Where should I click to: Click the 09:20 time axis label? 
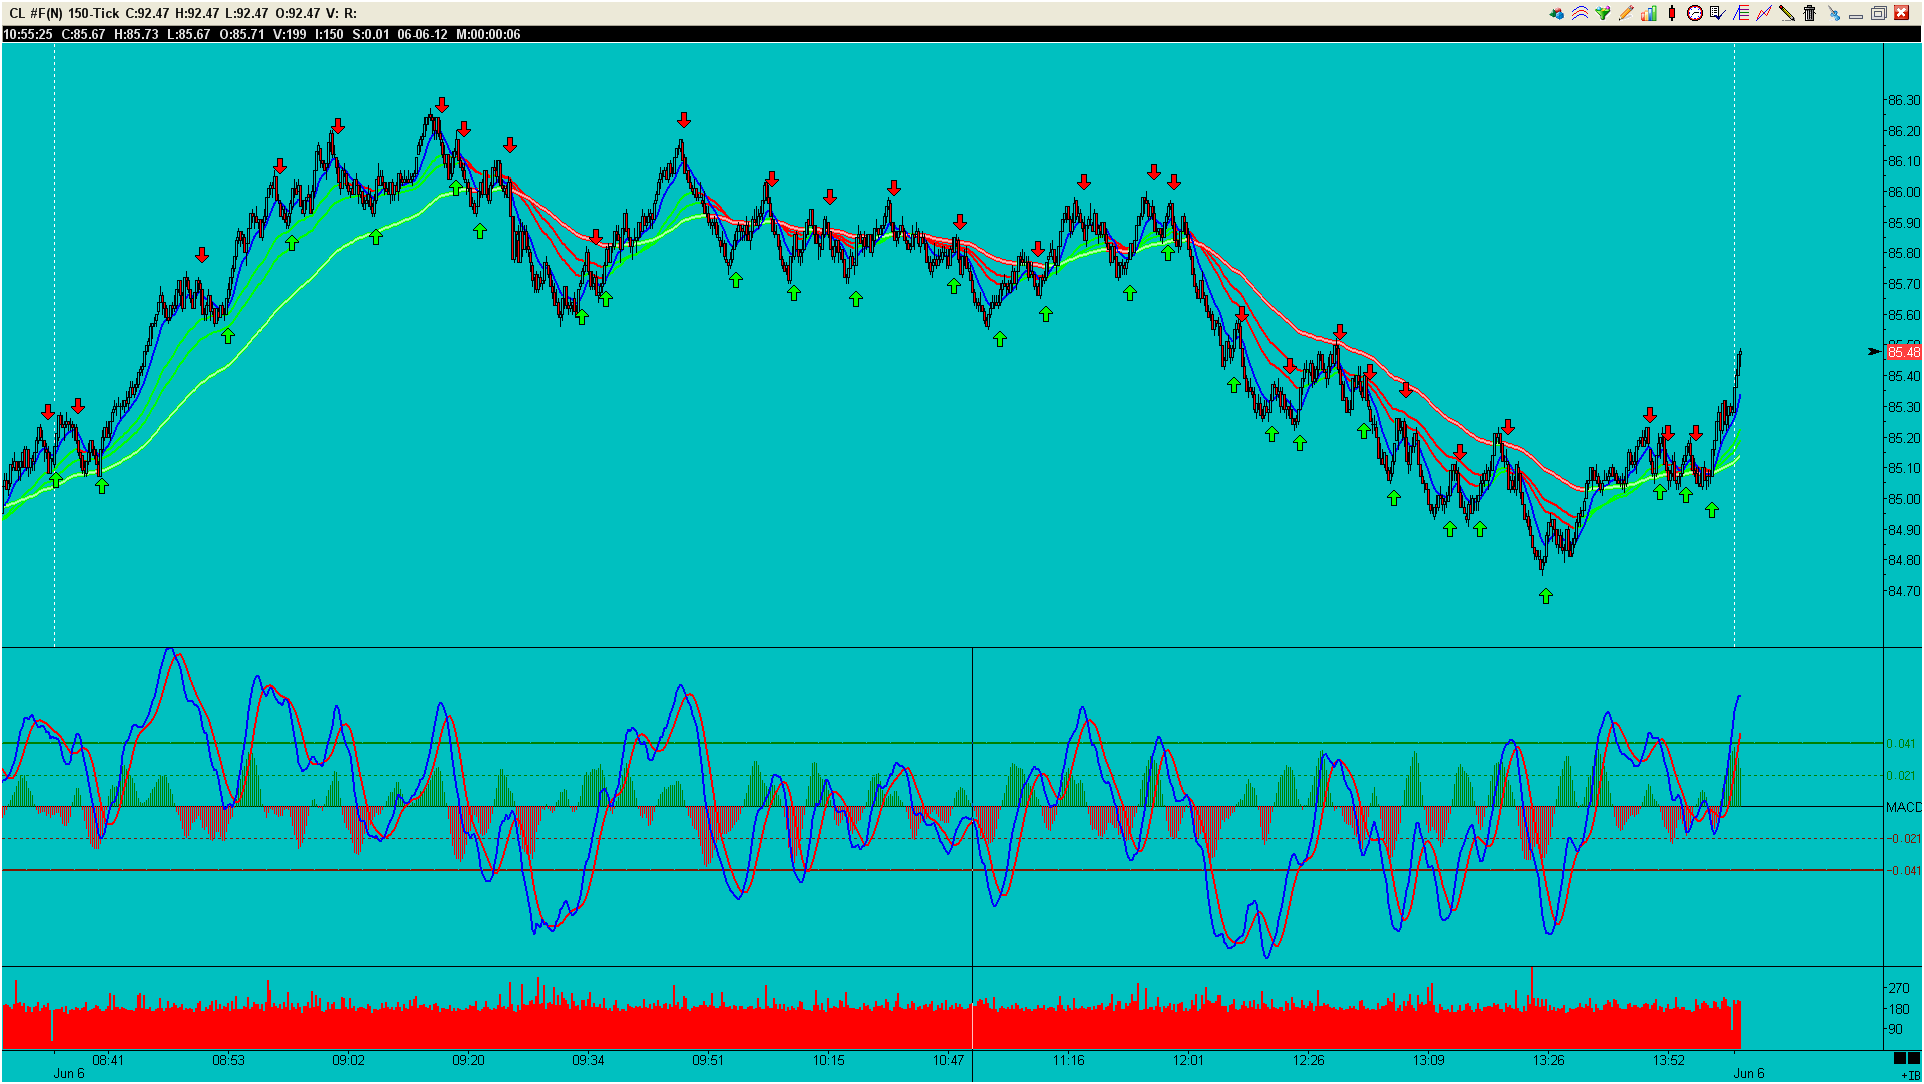pos(468,1060)
